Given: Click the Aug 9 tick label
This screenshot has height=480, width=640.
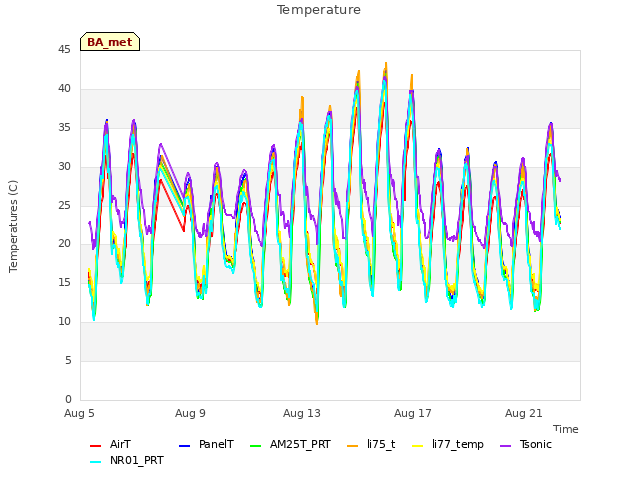Looking at the screenshot, I should click(x=190, y=413).
